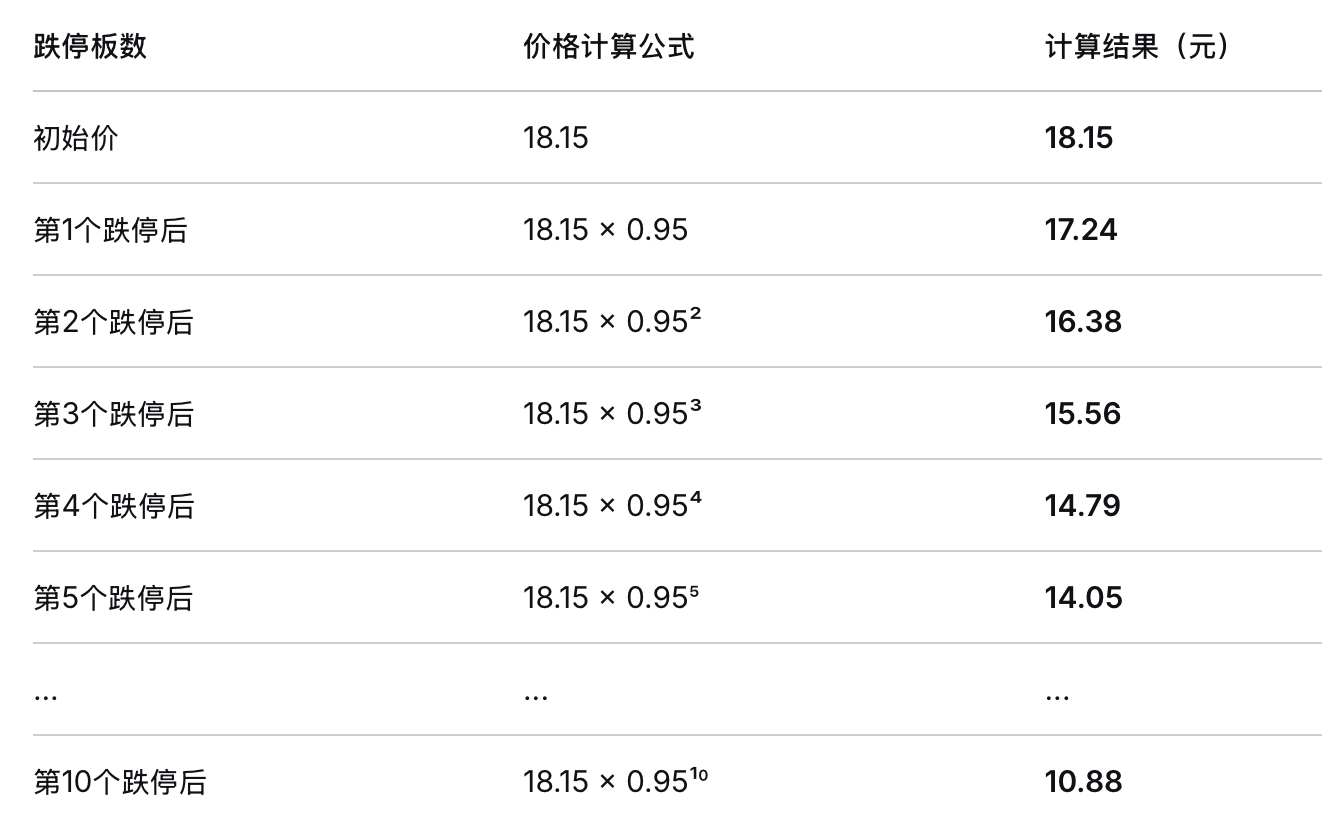1322x822 pixels.
Task: Click the bold 18.15 result for 初始价
Action: tap(1078, 138)
